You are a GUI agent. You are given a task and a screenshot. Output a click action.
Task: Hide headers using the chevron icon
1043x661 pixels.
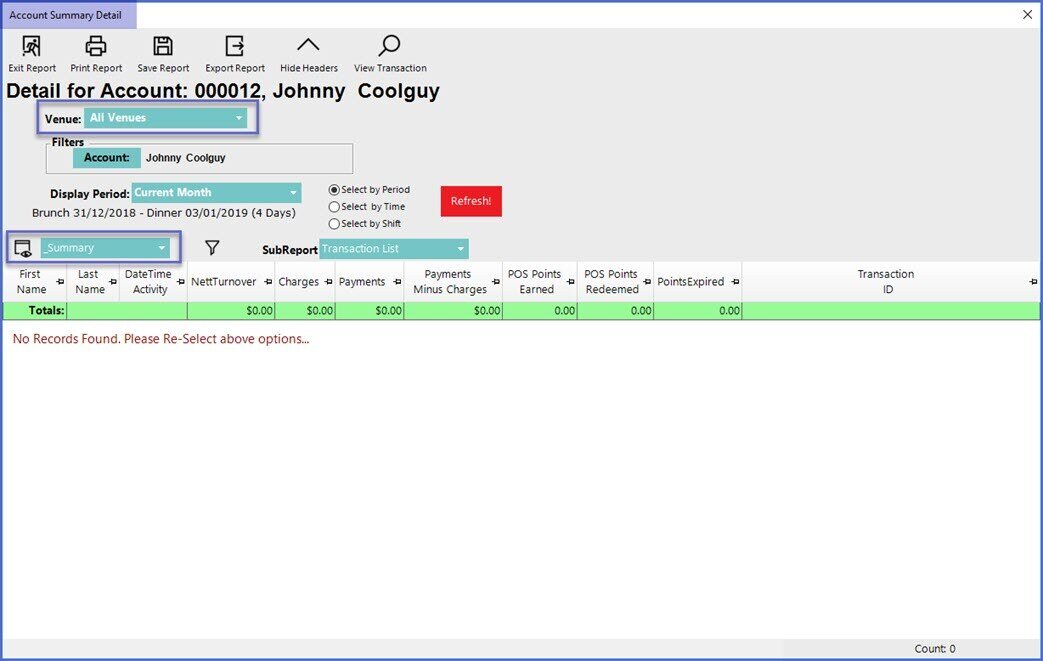(308, 46)
